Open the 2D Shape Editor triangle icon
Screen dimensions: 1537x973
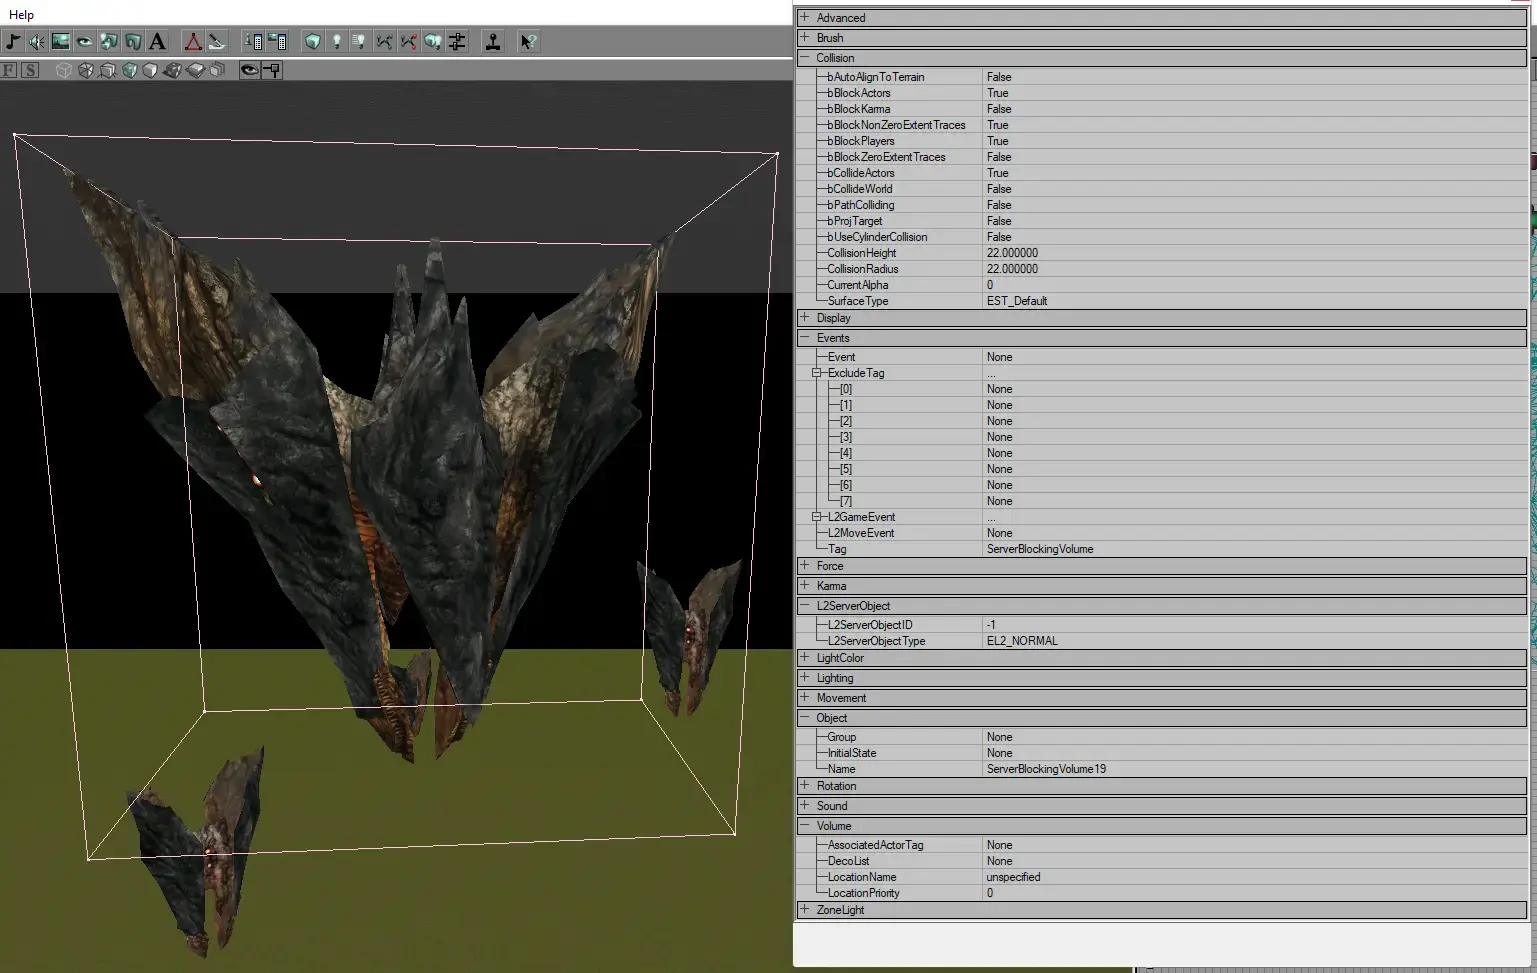click(x=193, y=41)
